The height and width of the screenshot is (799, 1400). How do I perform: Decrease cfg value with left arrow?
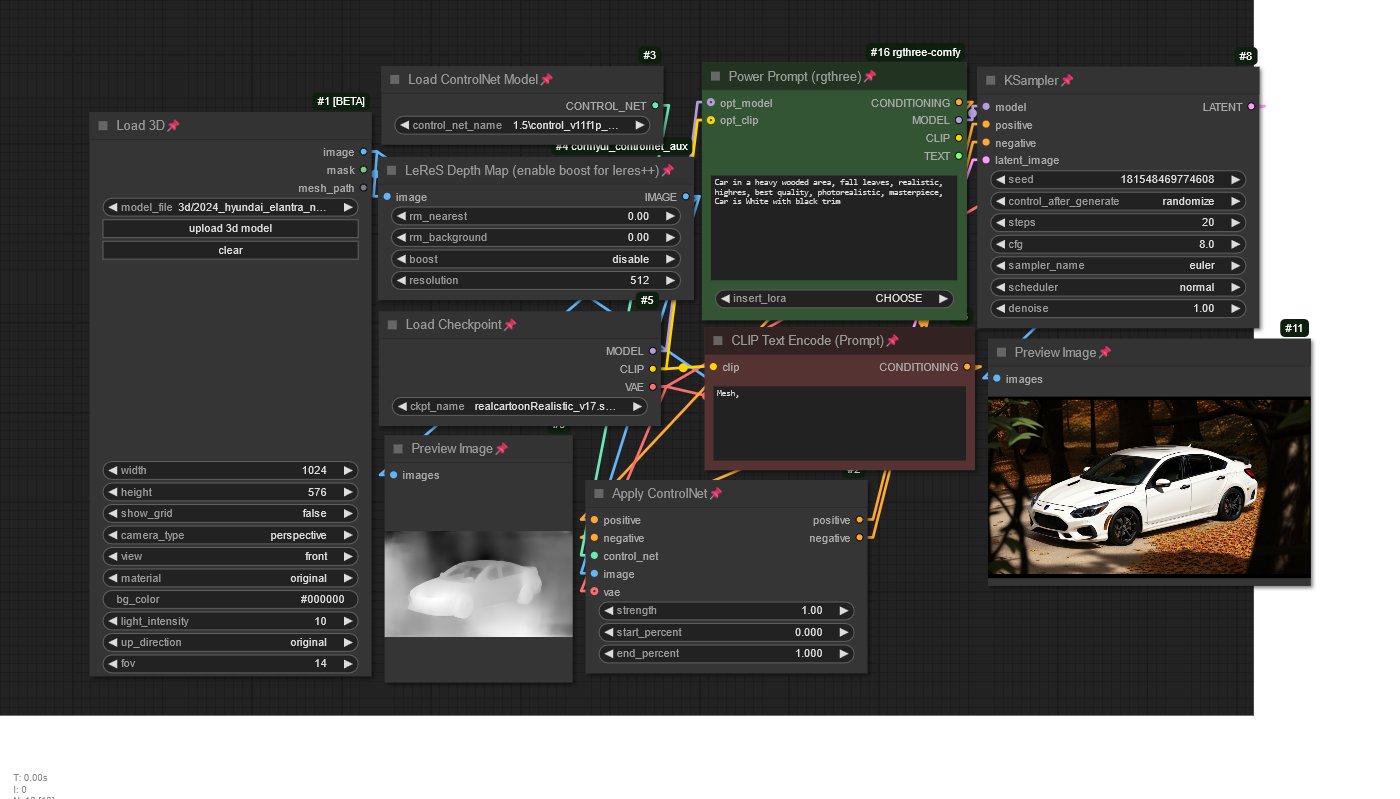click(1001, 245)
